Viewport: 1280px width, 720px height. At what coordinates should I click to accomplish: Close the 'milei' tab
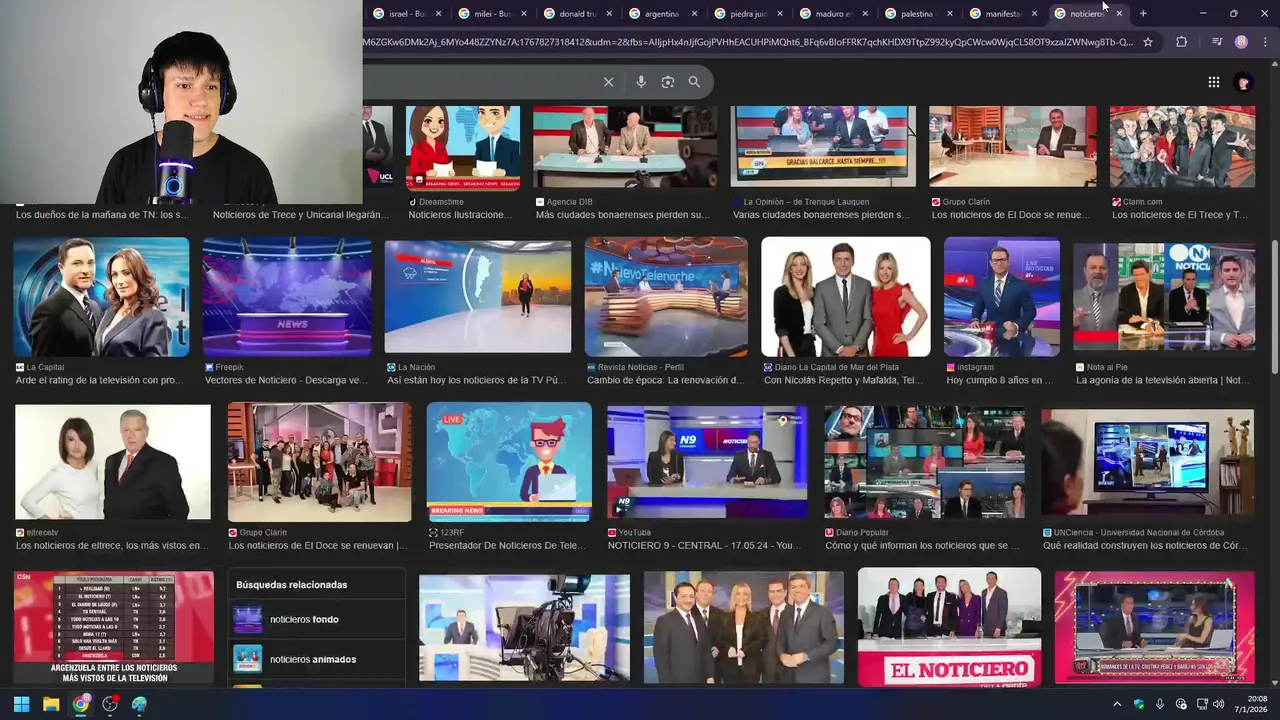point(524,14)
